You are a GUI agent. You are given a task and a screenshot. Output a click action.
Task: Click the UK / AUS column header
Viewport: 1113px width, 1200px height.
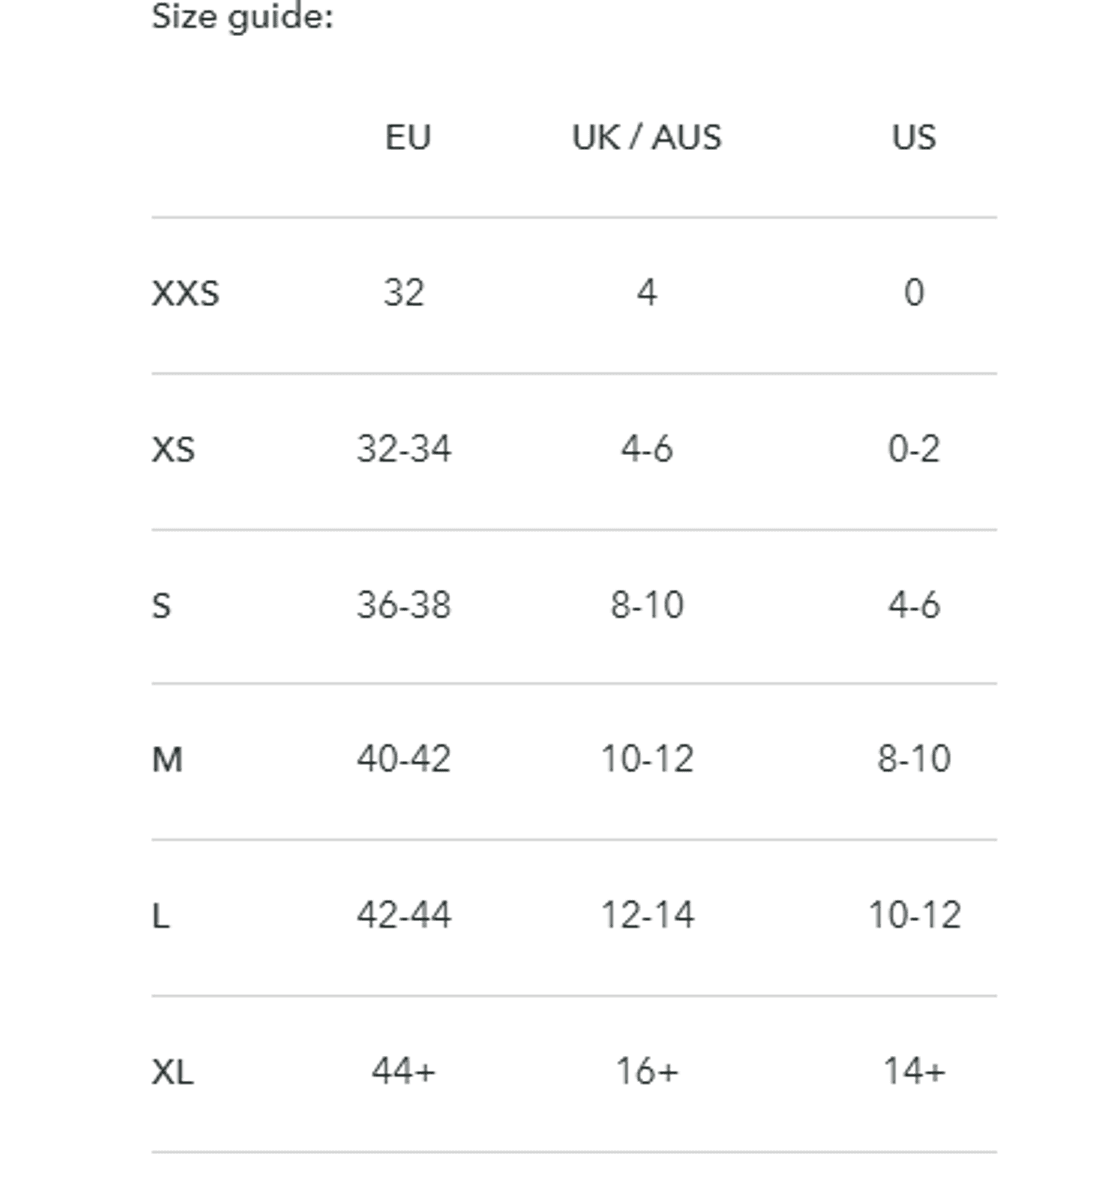coord(647,137)
